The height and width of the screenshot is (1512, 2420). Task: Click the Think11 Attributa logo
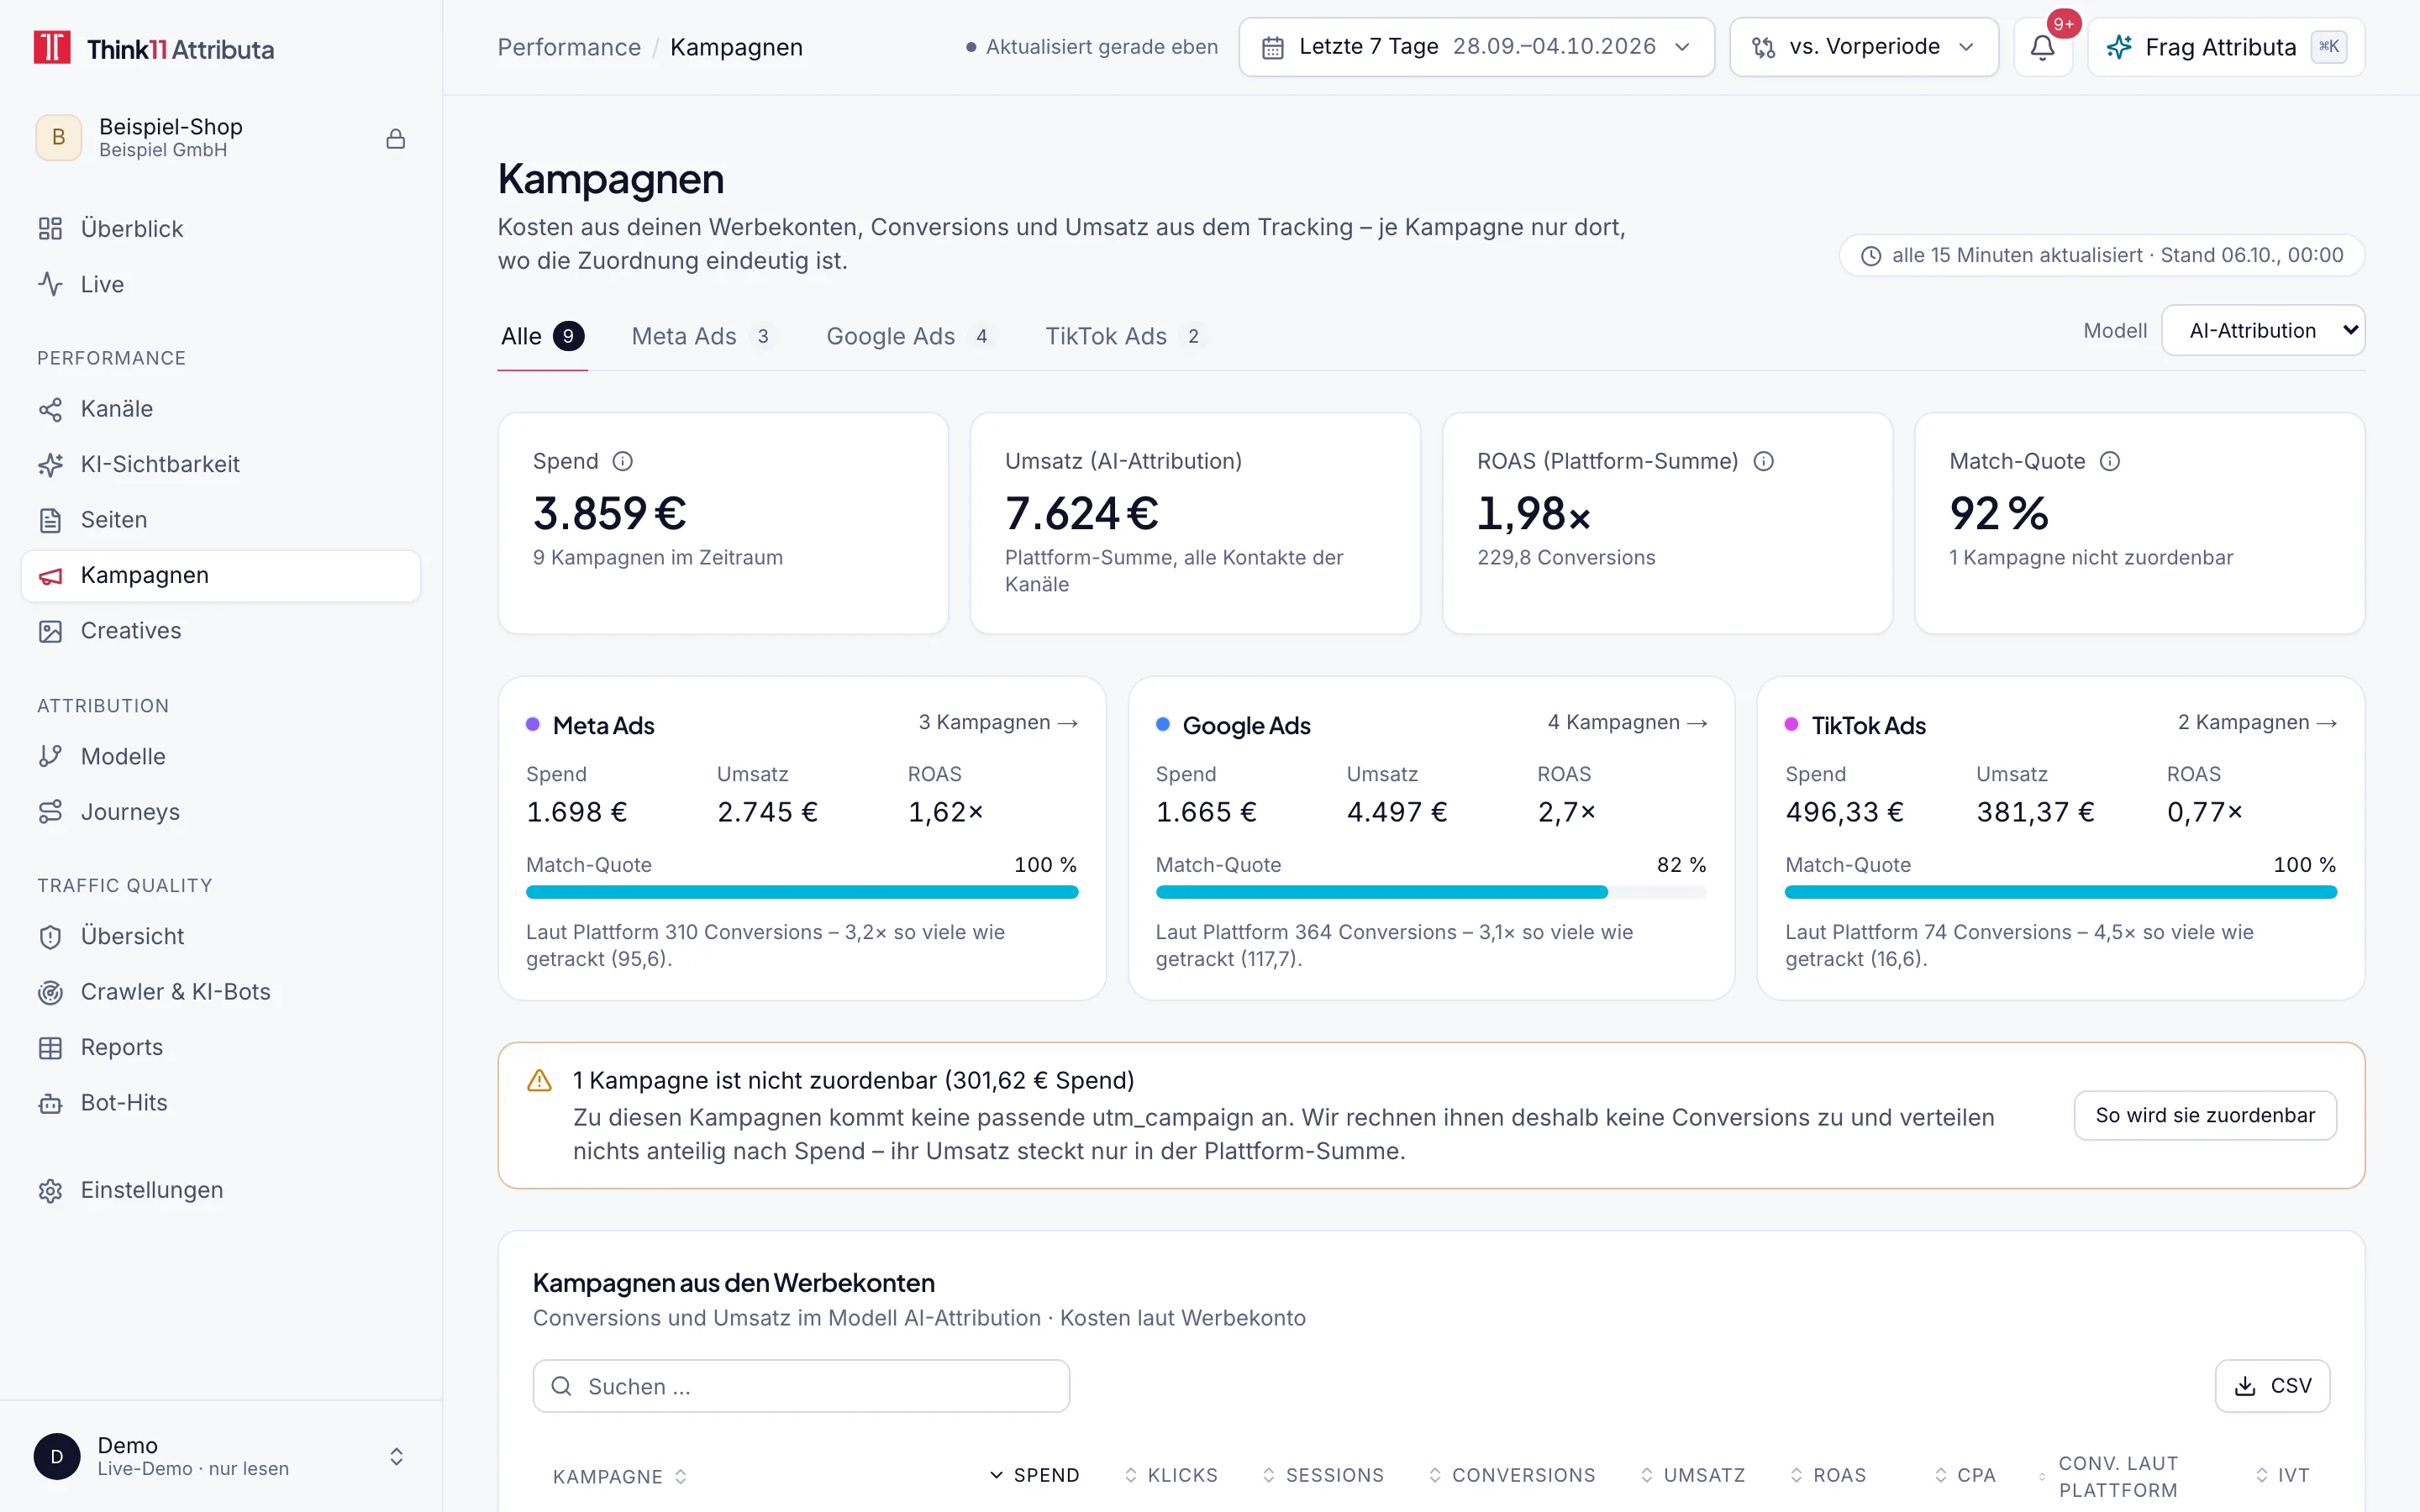coord(154,48)
